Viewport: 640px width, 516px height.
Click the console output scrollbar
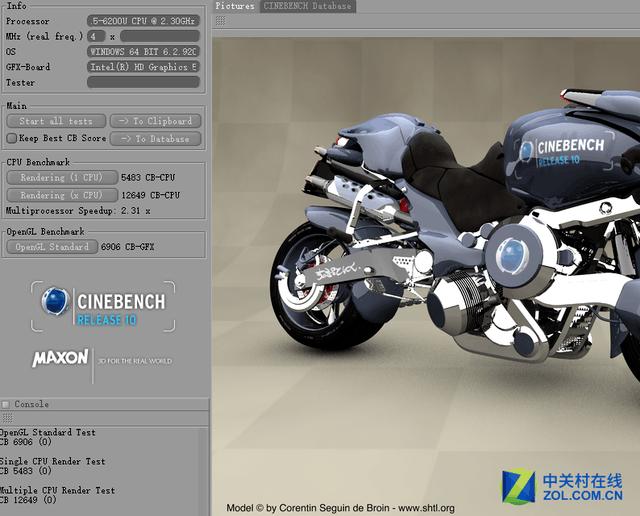point(205,470)
